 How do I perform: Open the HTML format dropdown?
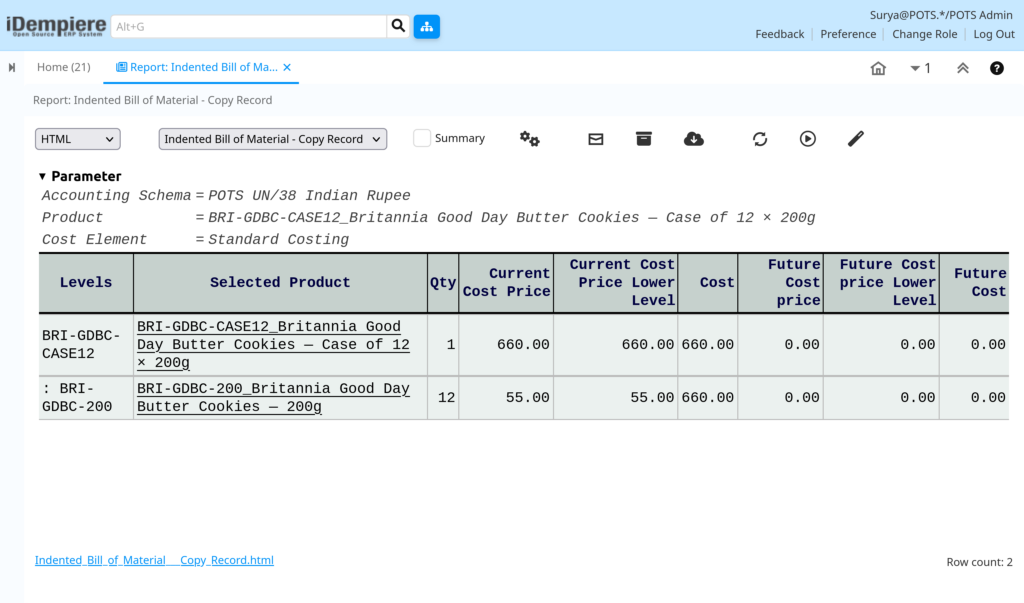(78, 139)
